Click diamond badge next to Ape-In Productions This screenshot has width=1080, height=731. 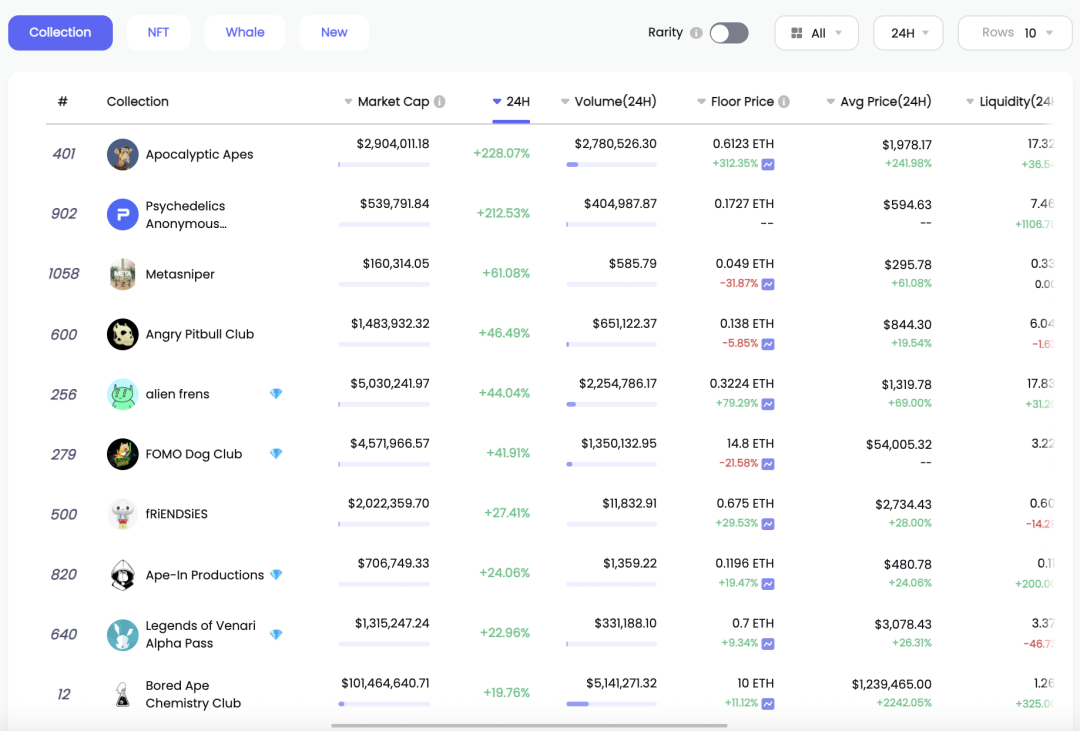[276, 574]
